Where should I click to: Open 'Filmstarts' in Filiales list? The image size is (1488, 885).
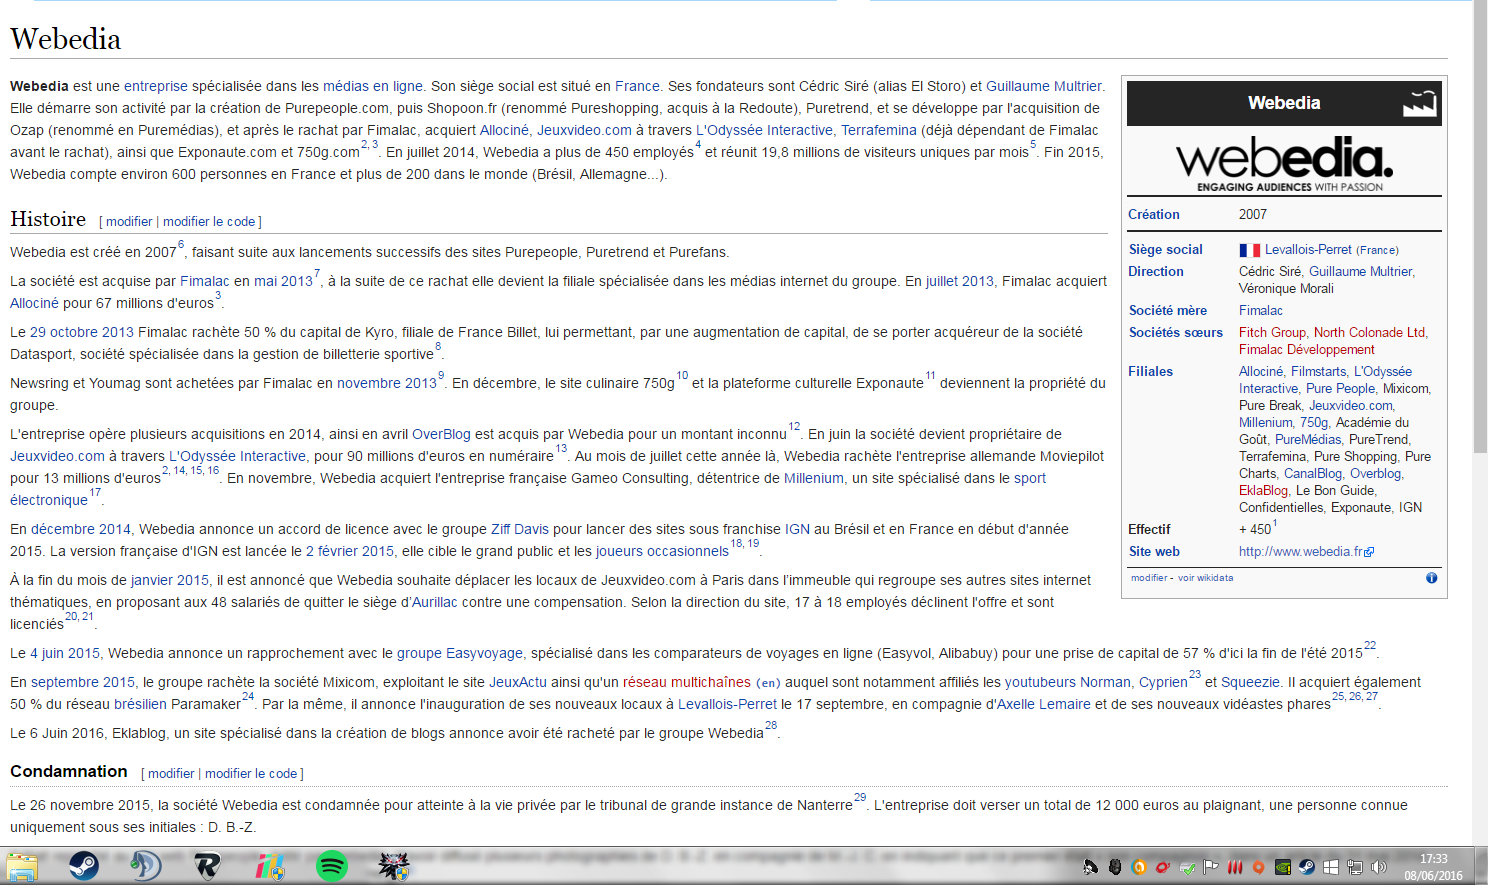point(1318,371)
